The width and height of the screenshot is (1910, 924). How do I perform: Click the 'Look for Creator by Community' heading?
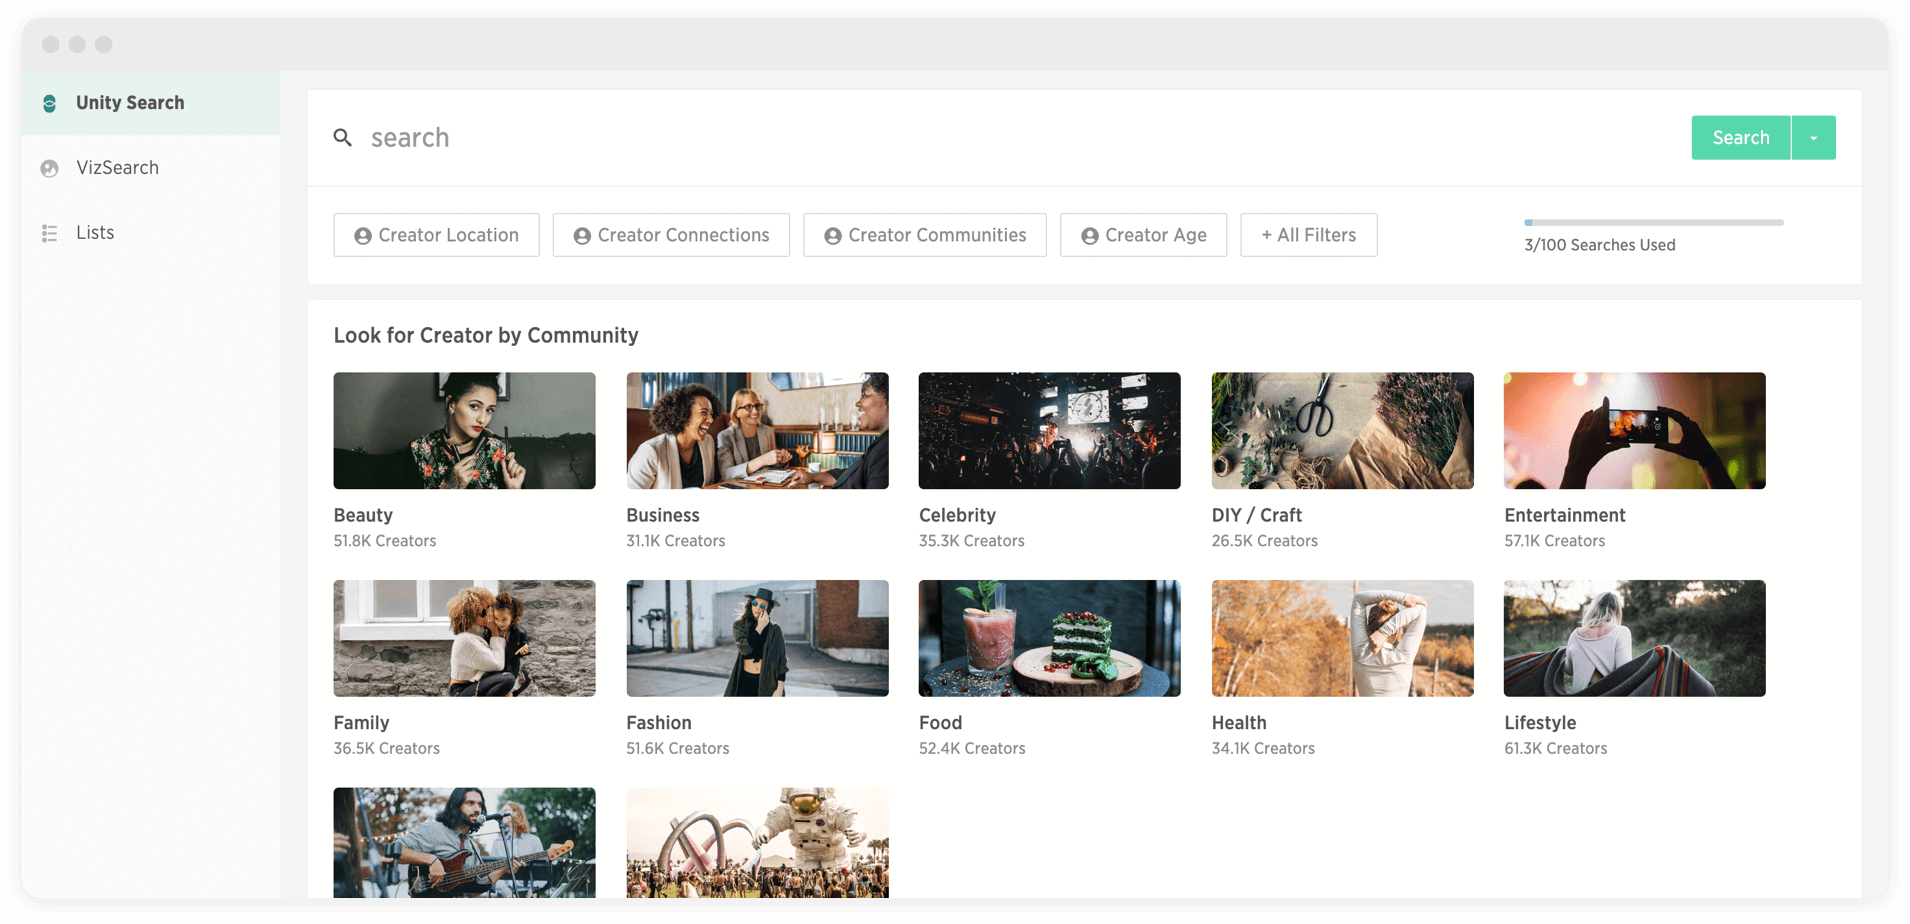(486, 336)
